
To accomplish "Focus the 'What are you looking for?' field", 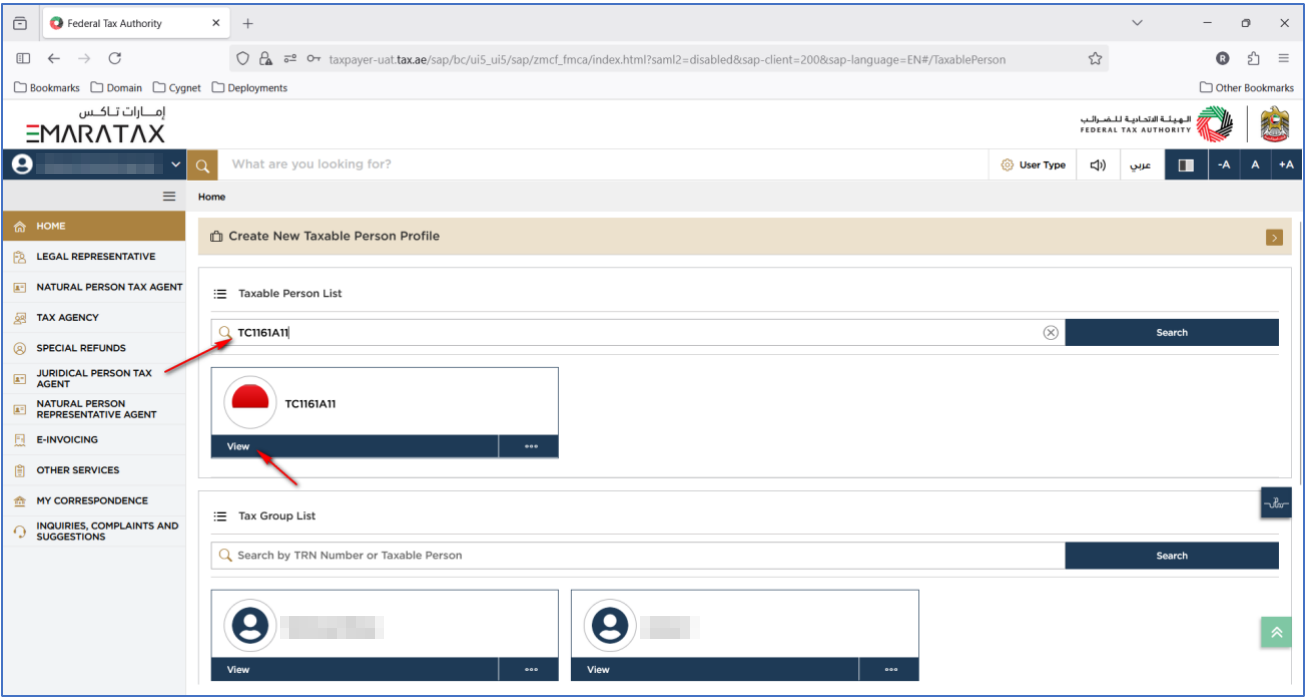I will (600, 165).
